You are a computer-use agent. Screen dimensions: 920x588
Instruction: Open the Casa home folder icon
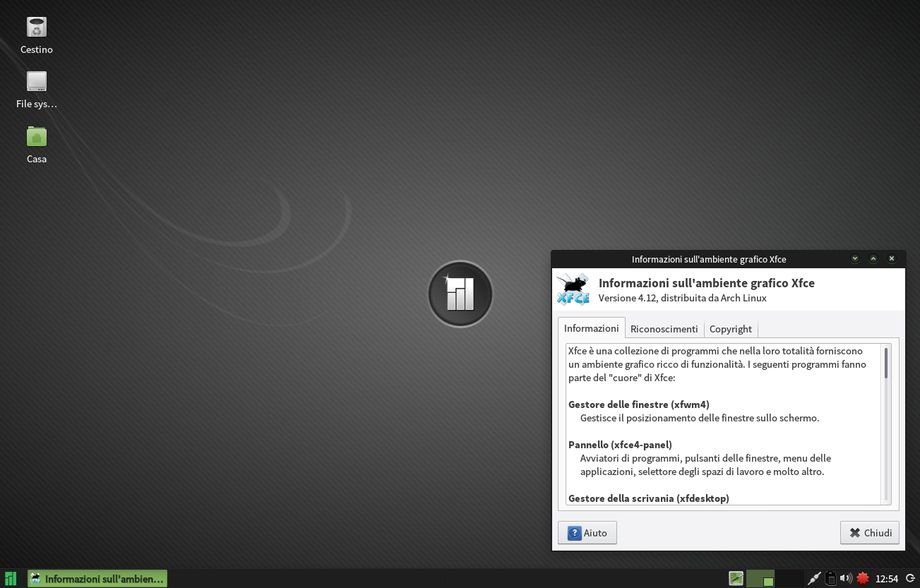(x=36, y=137)
